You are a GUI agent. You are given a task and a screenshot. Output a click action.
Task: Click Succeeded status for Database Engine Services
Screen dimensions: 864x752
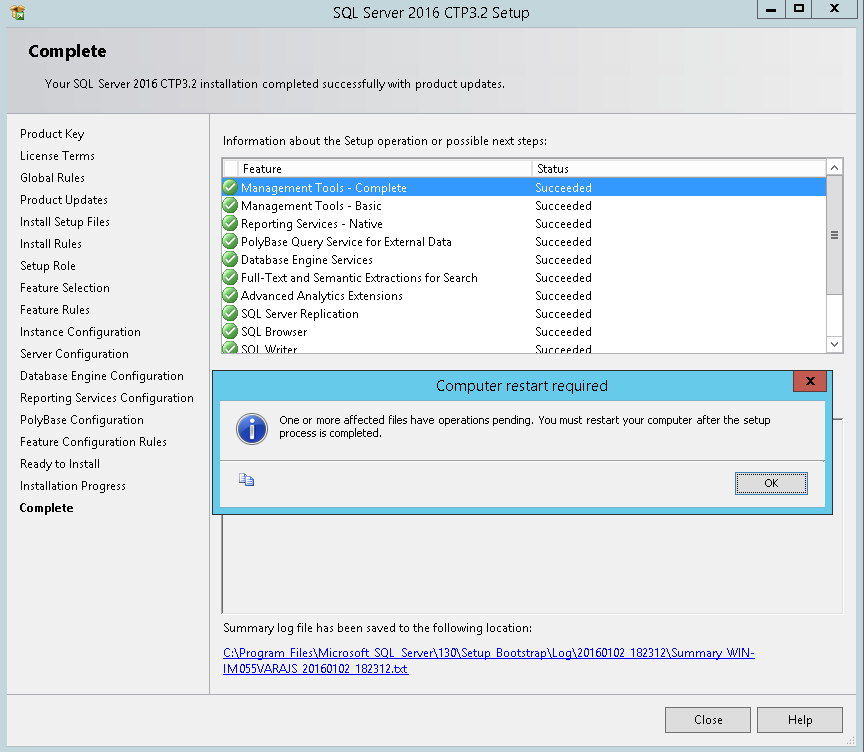[563, 259]
